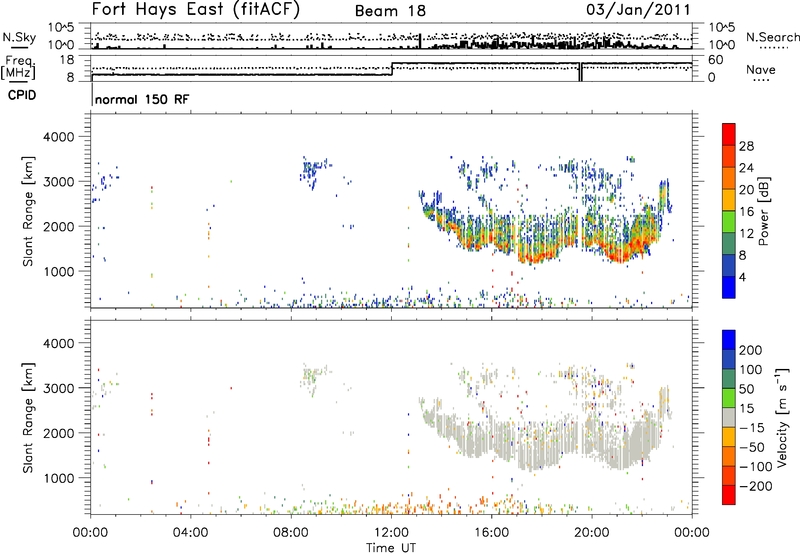Click the '12:00' time axis label

click(x=391, y=533)
